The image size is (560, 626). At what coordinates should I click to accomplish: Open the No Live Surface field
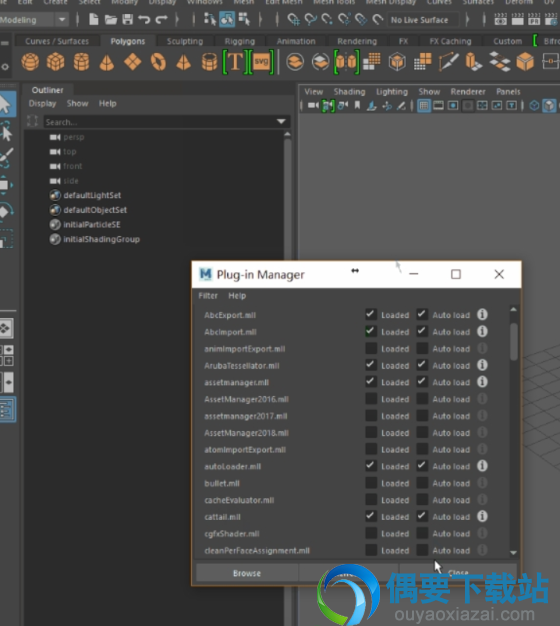pos(423,20)
